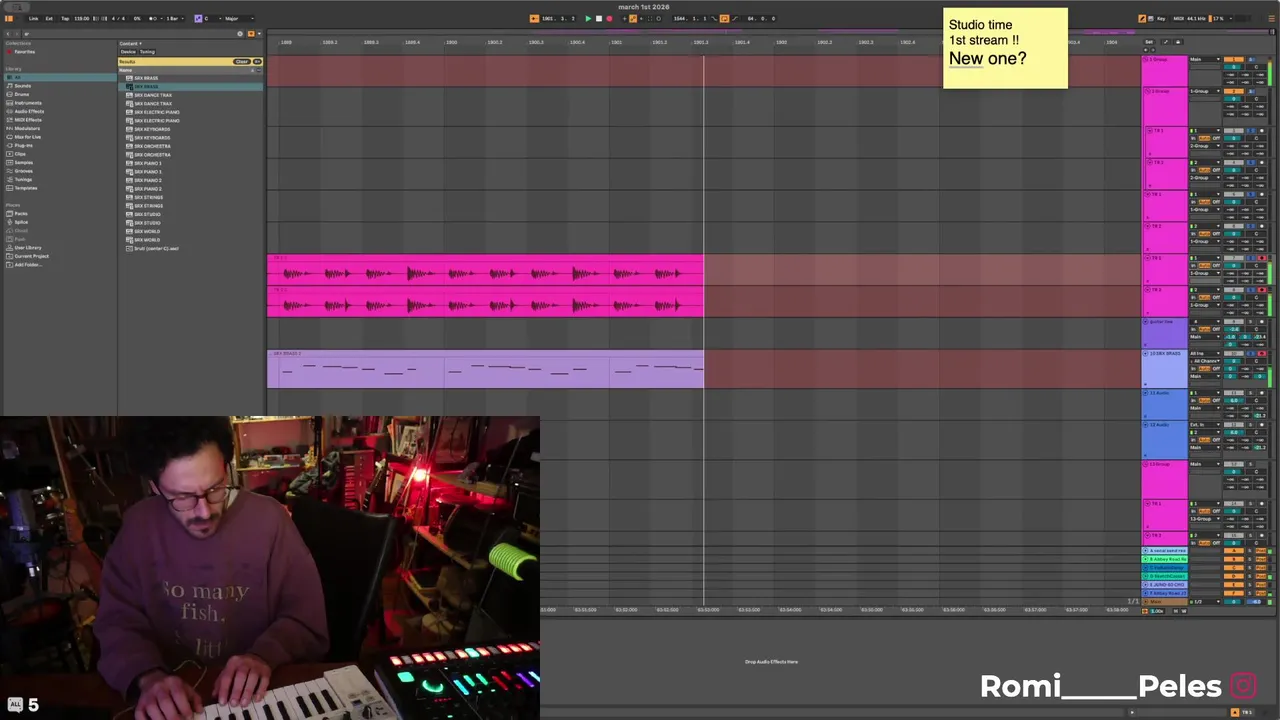Open User Library under Places
The image size is (1280, 720).
26,247
